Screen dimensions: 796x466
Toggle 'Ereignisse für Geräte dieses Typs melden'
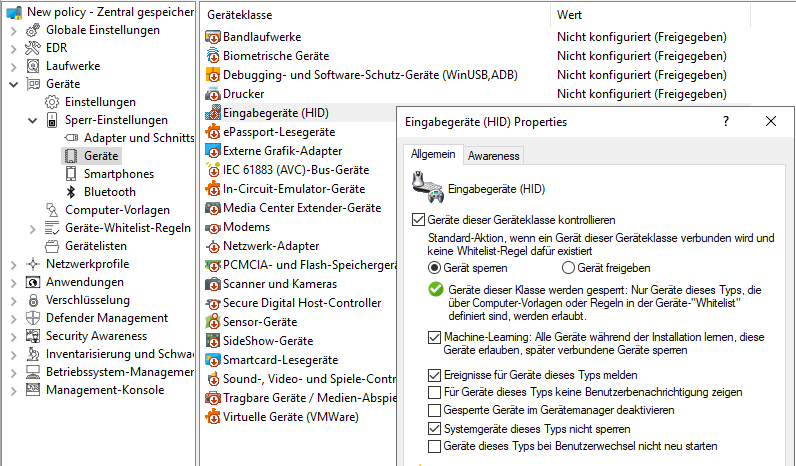(x=434, y=375)
